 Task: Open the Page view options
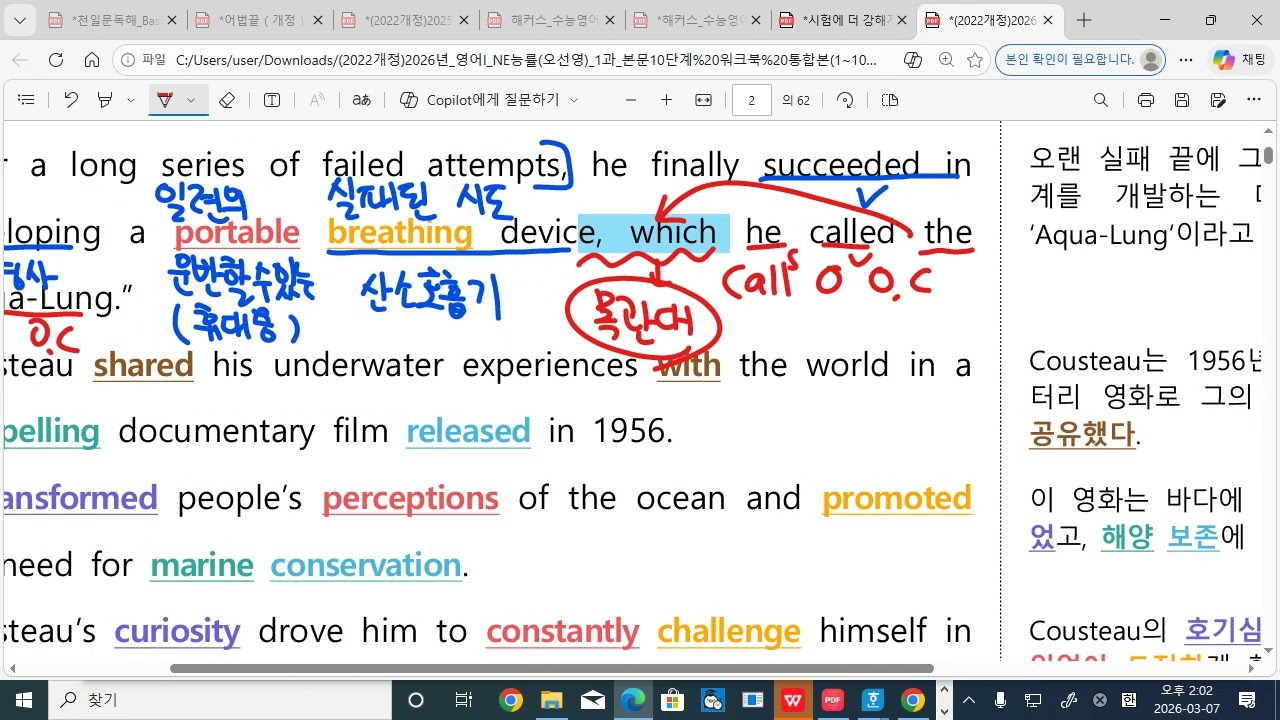[890, 100]
